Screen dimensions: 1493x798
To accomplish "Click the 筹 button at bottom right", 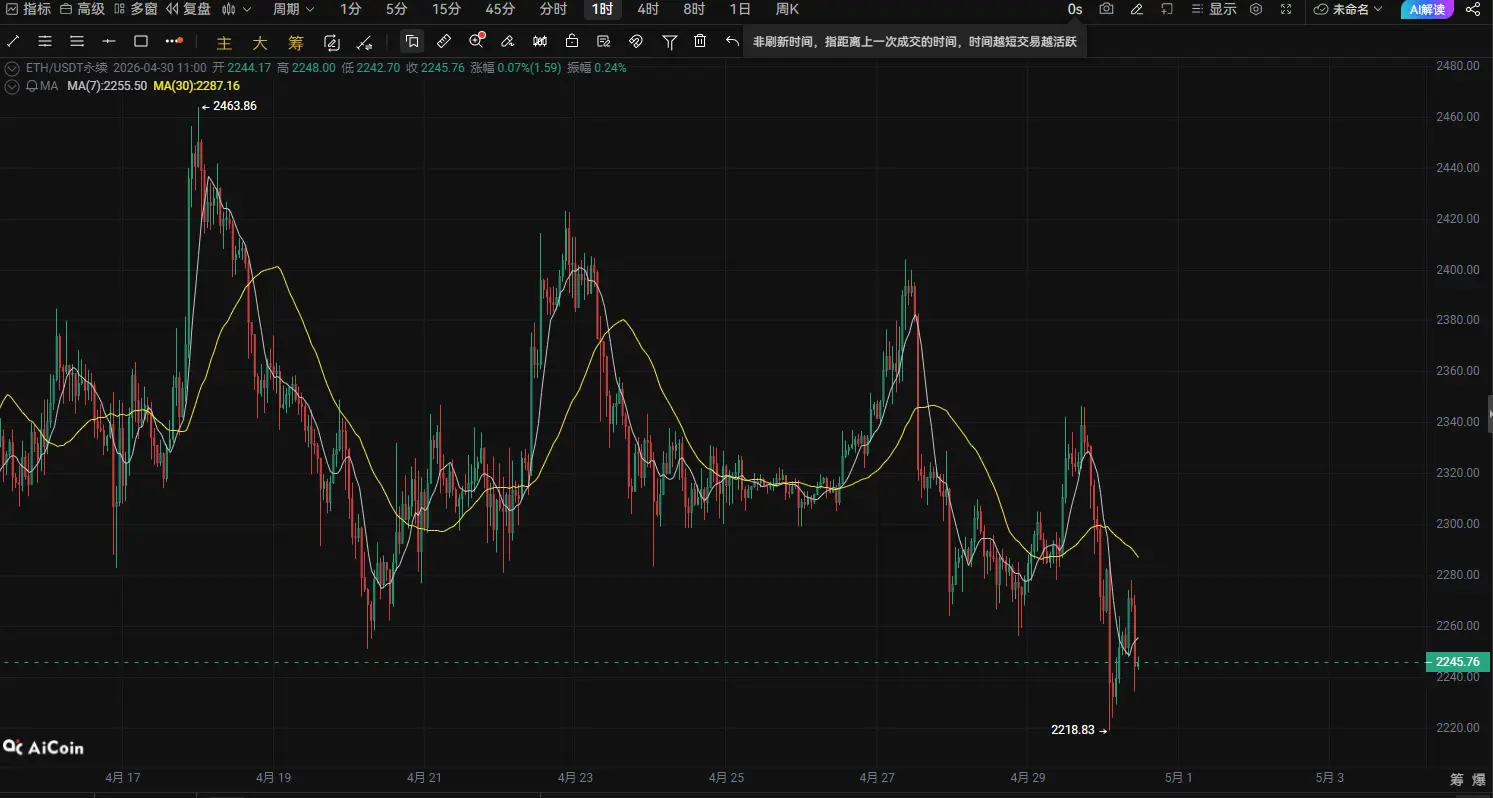I will [1456, 780].
